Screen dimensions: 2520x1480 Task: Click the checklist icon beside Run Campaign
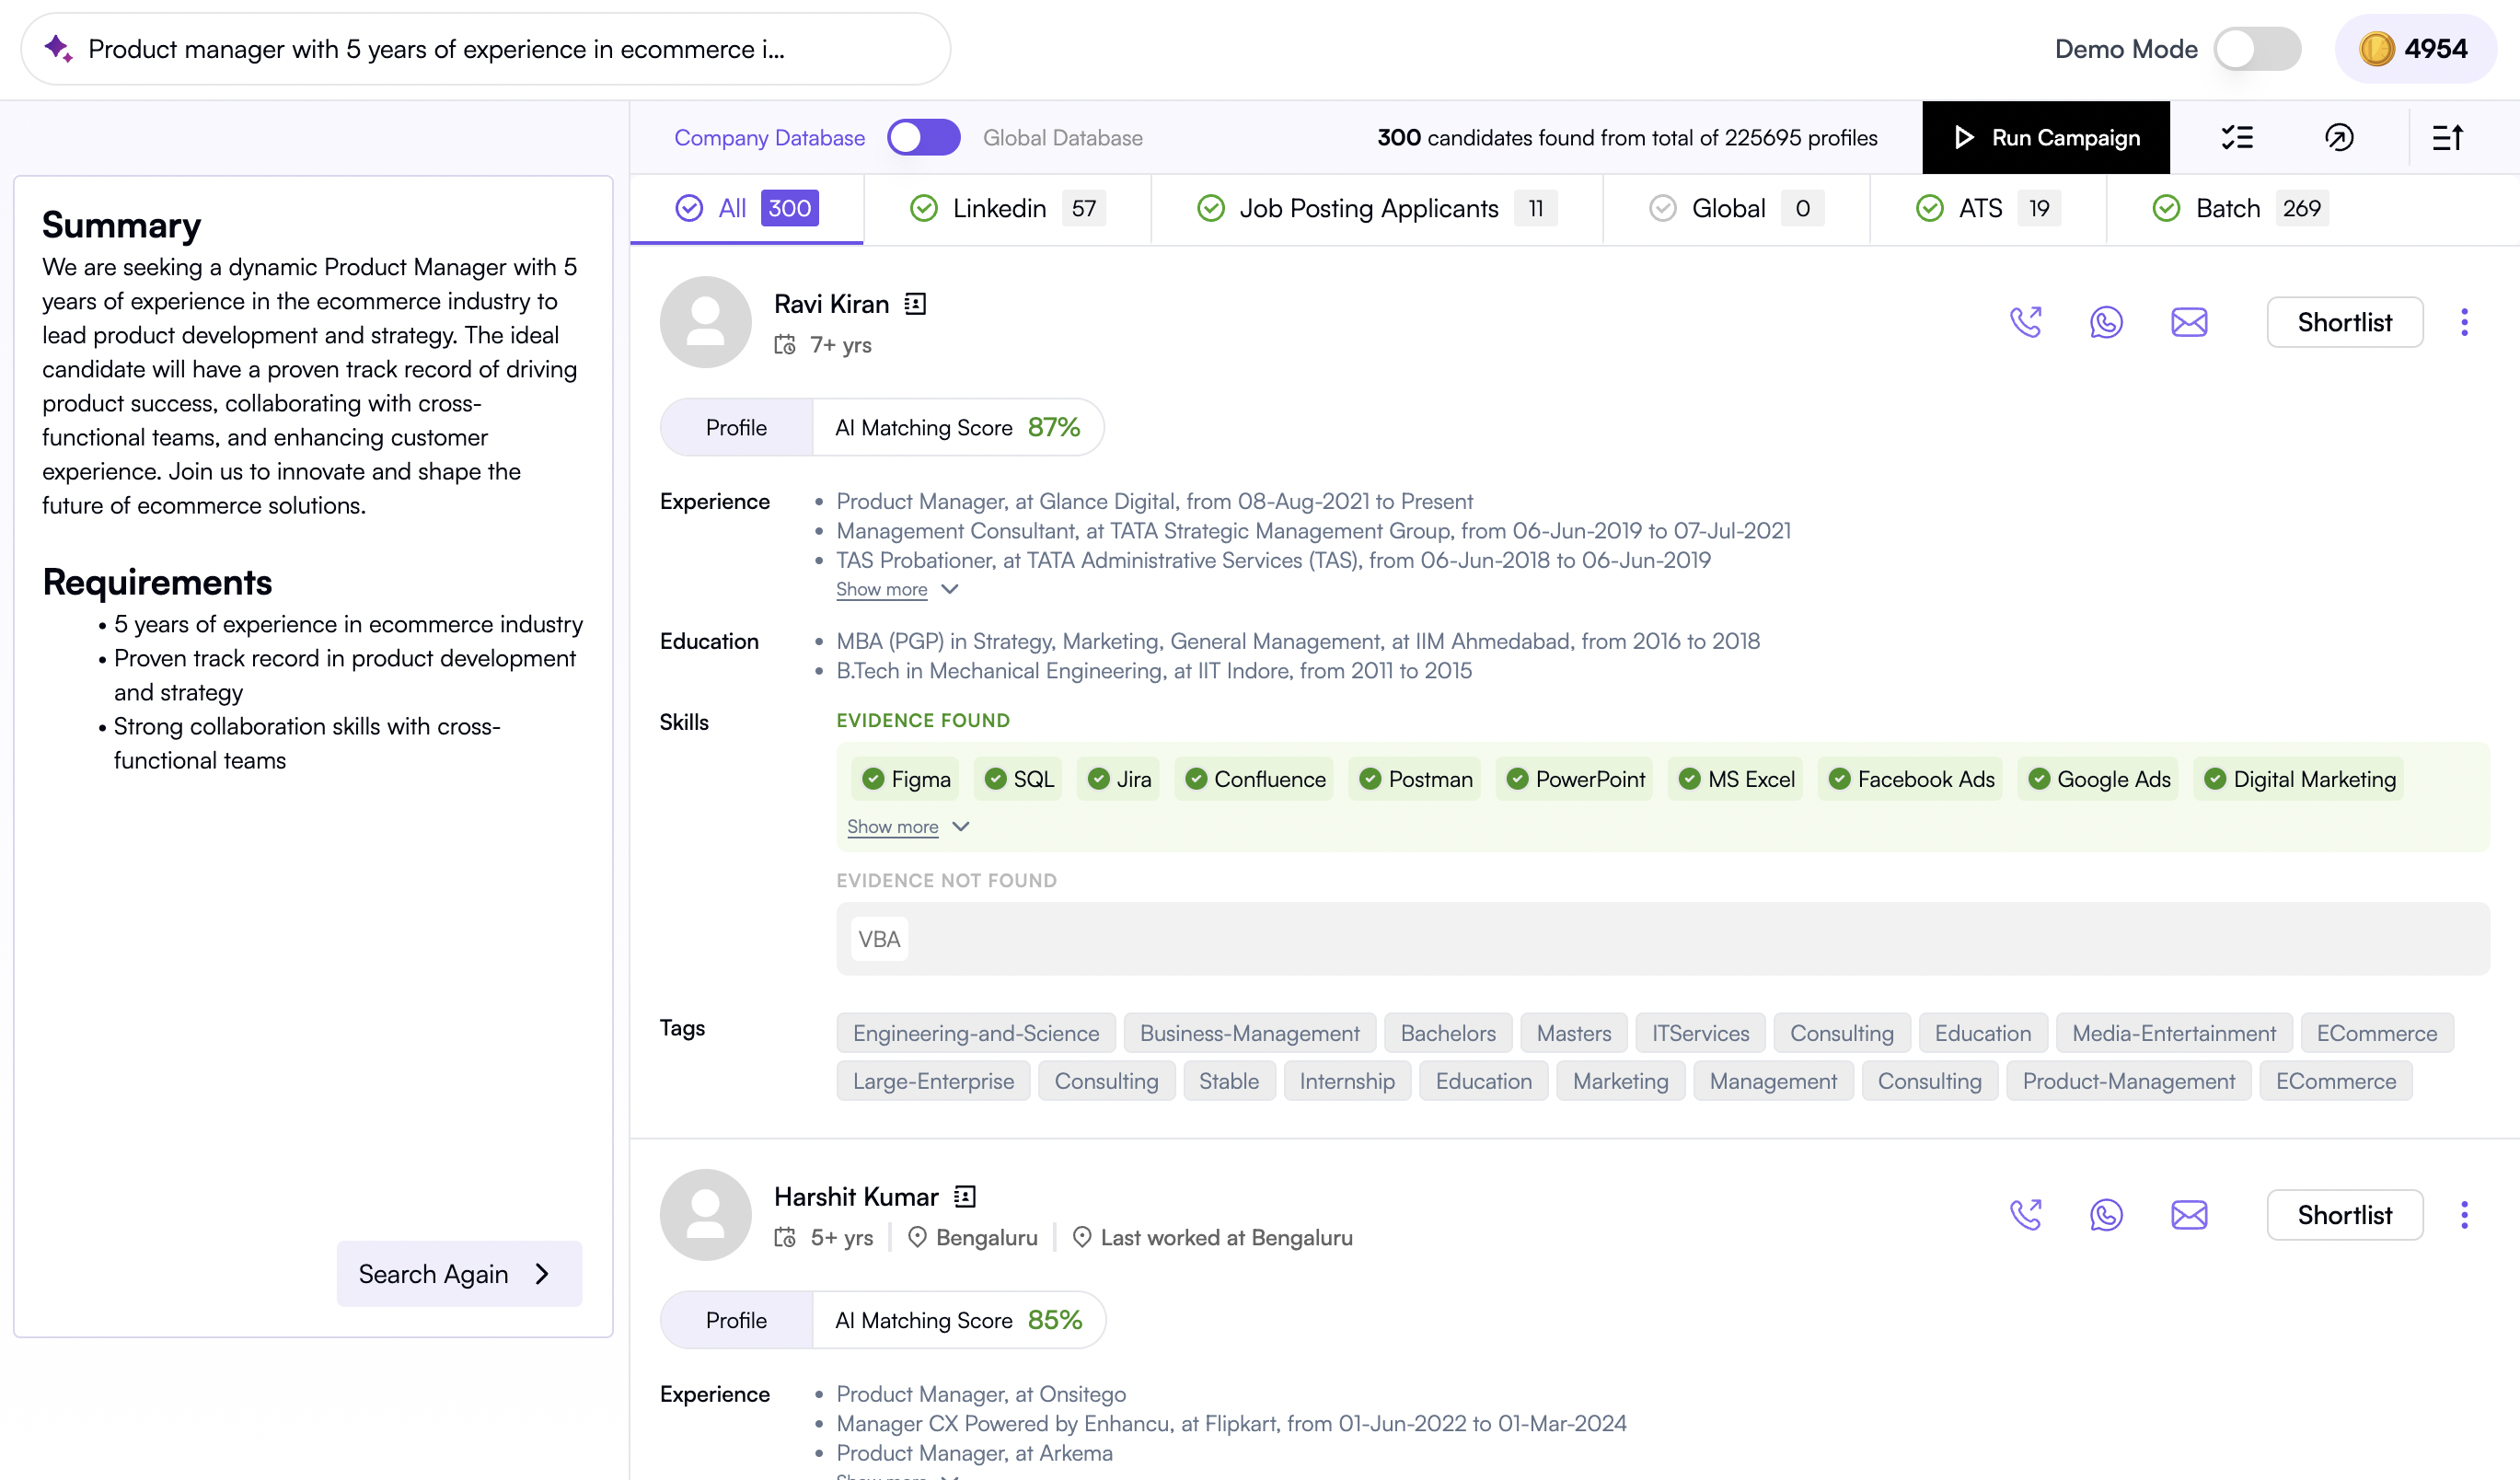click(x=2237, y=137)
